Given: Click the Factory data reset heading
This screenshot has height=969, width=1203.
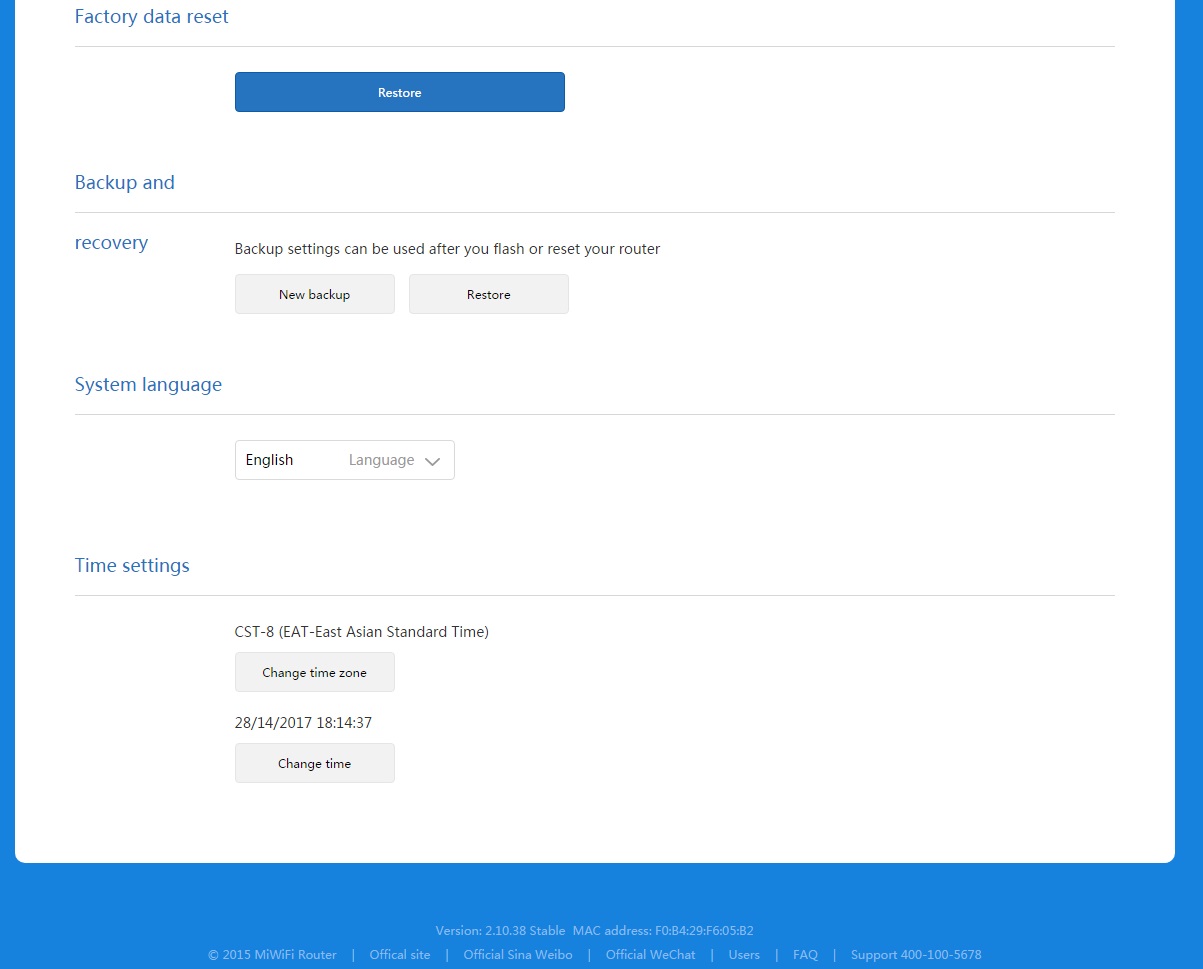Looking at the screenshot, I should coord(152,17).
